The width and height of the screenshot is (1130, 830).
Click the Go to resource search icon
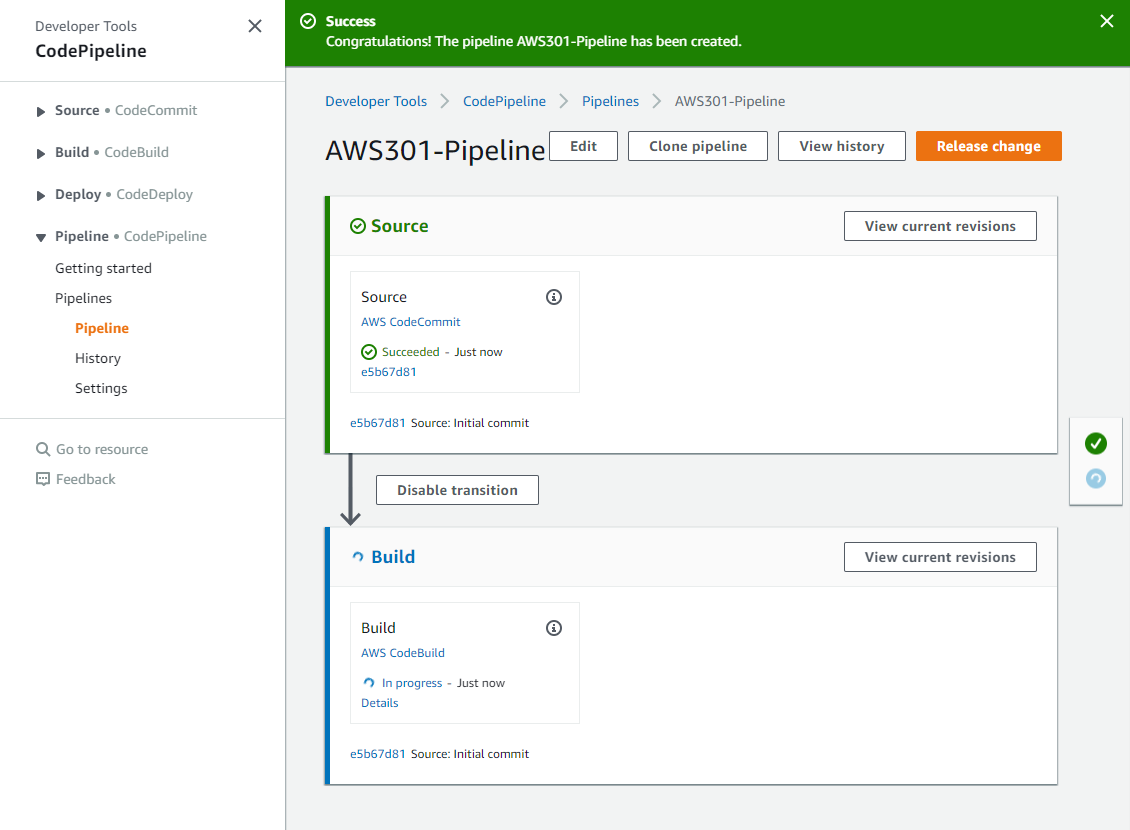coord(43,449)
